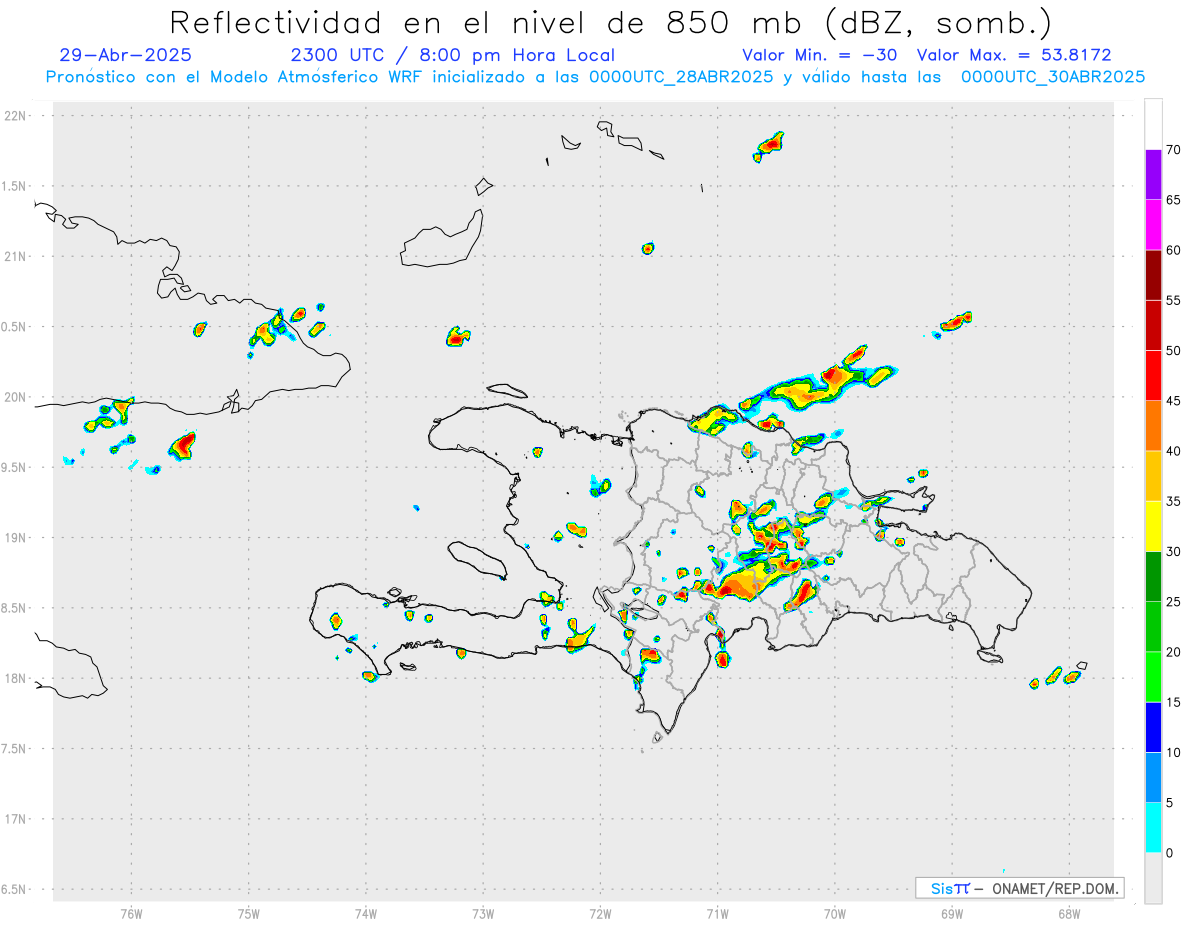Click the '69W' longitude label
The image size is (1200, 927).
tap(952, 914)
